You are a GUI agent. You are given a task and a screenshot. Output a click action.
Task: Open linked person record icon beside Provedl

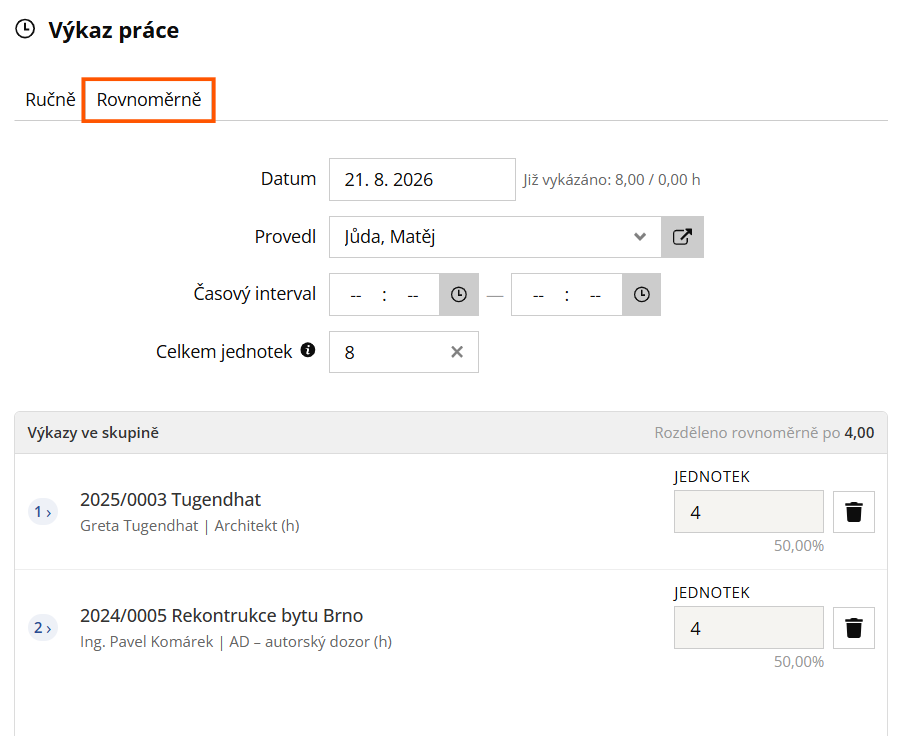682,237
